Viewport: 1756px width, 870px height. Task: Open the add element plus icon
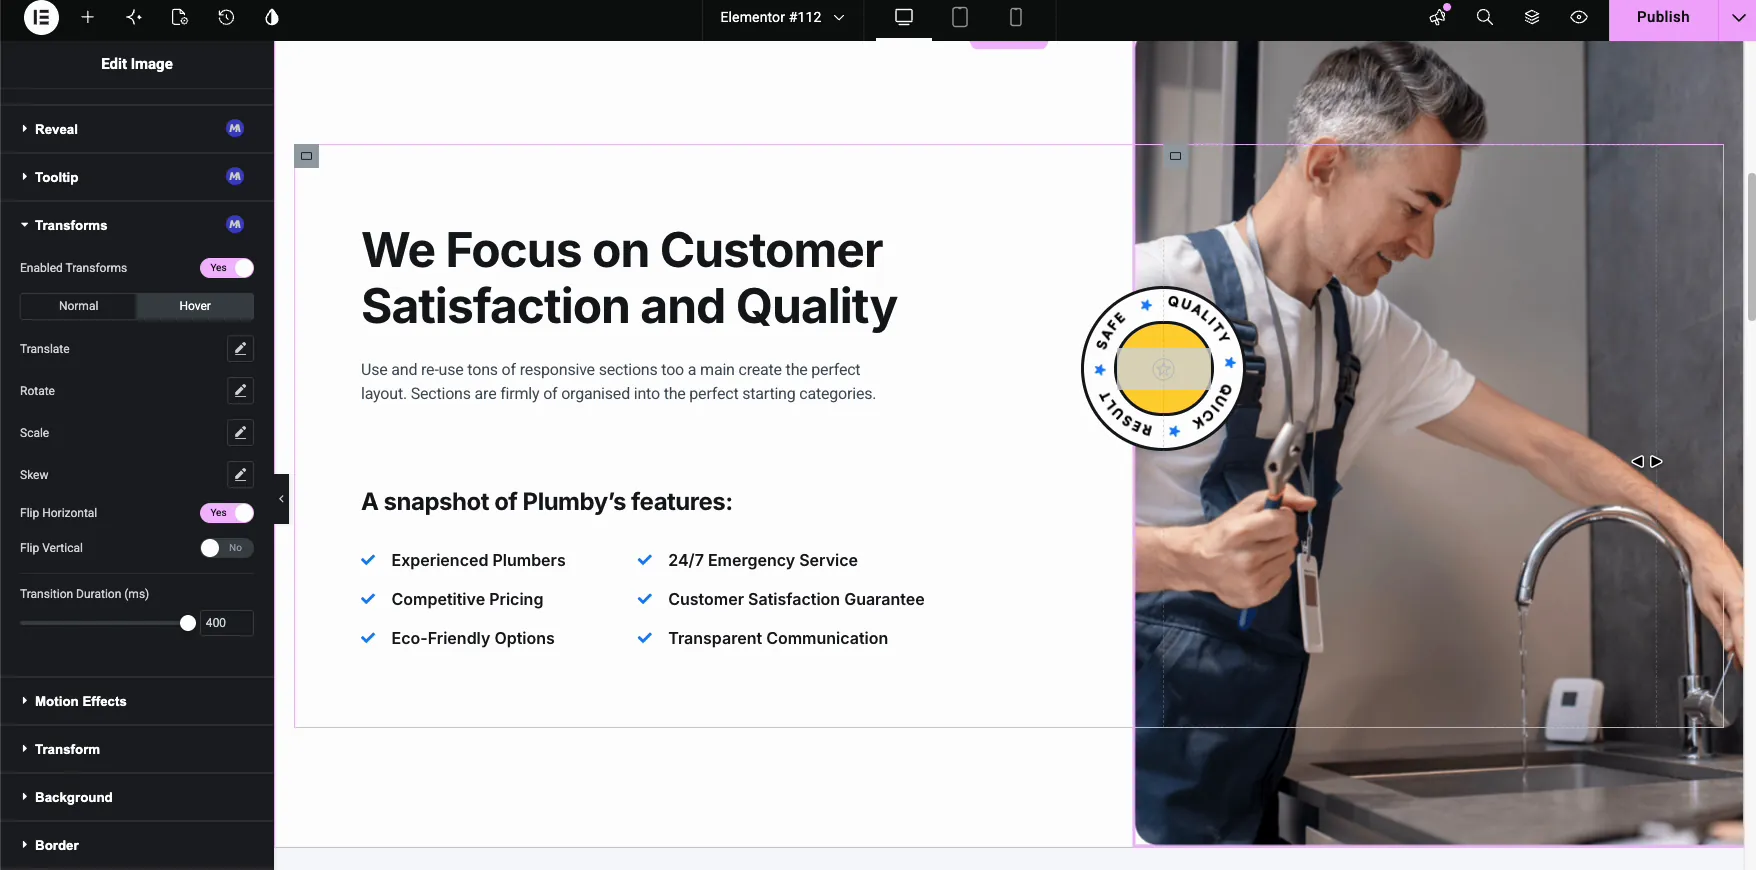click(x=88, y=17)
